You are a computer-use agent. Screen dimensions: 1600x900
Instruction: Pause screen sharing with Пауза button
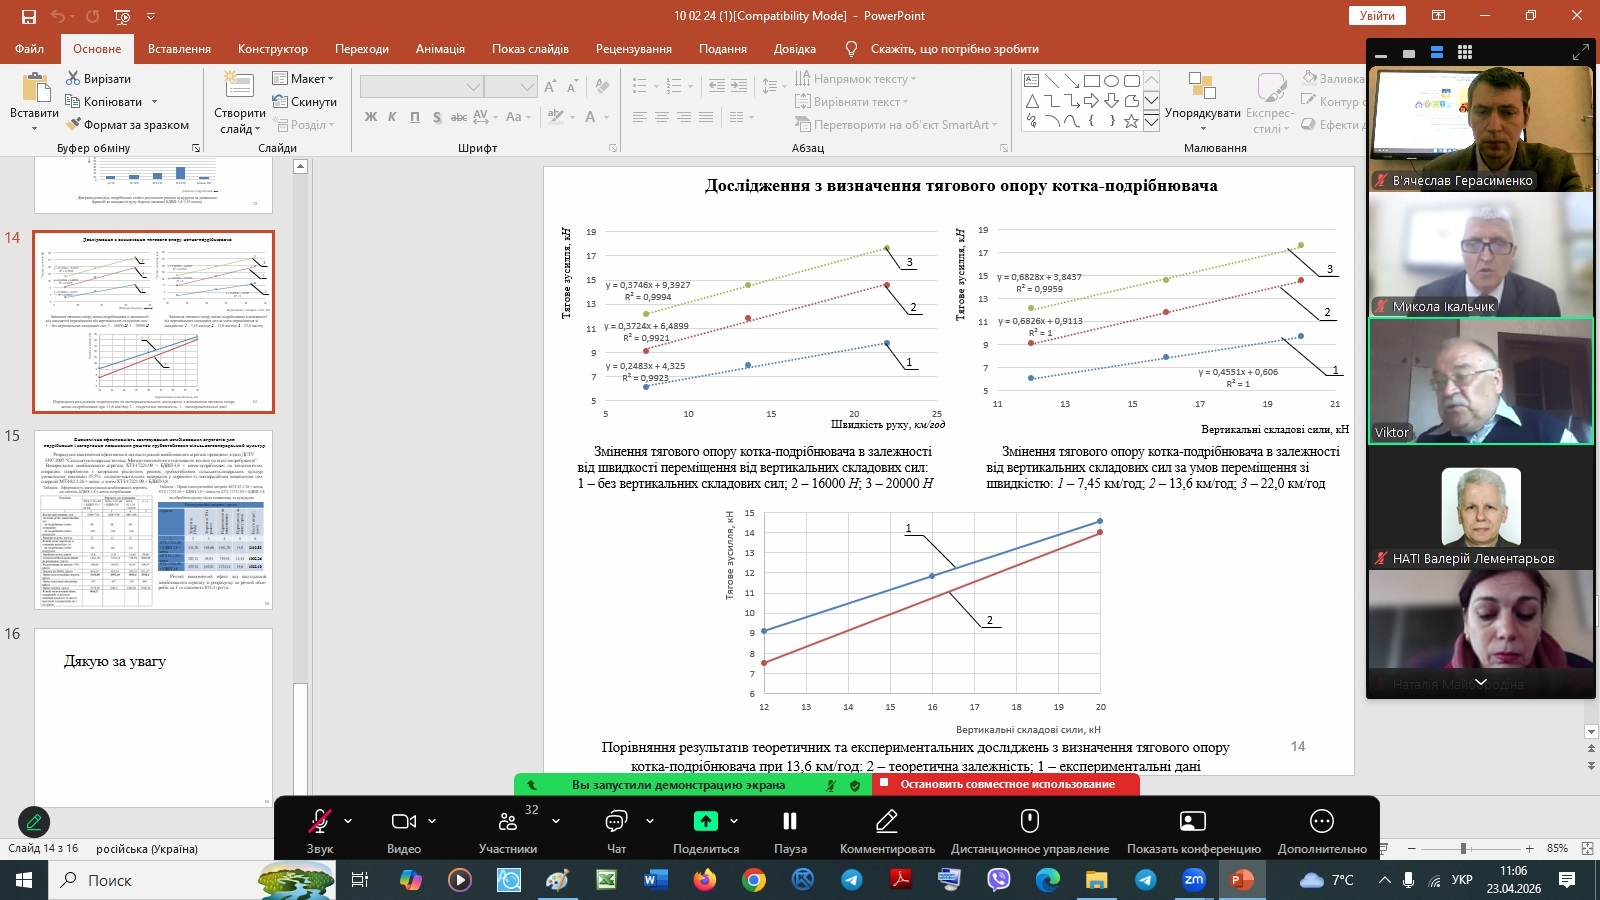pyautogui.click(x=789, y=821)
